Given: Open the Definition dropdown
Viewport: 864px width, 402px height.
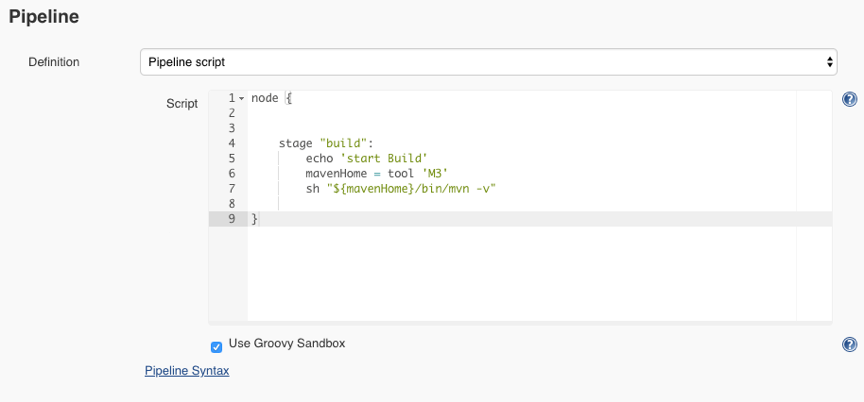Looking at the screenshot, I should (488, 62).
